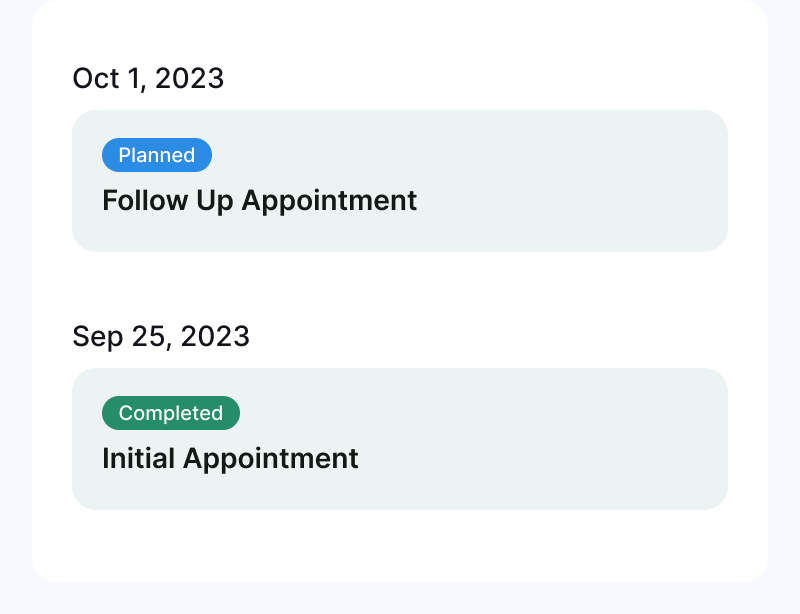Click the green Completed status badge

point(171,413)
